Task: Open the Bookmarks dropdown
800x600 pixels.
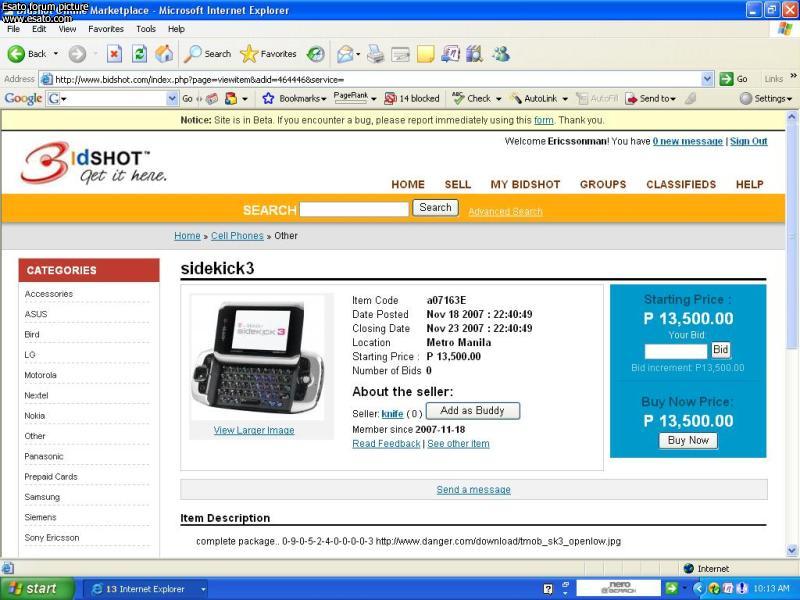Action: (x=323, y=99)
